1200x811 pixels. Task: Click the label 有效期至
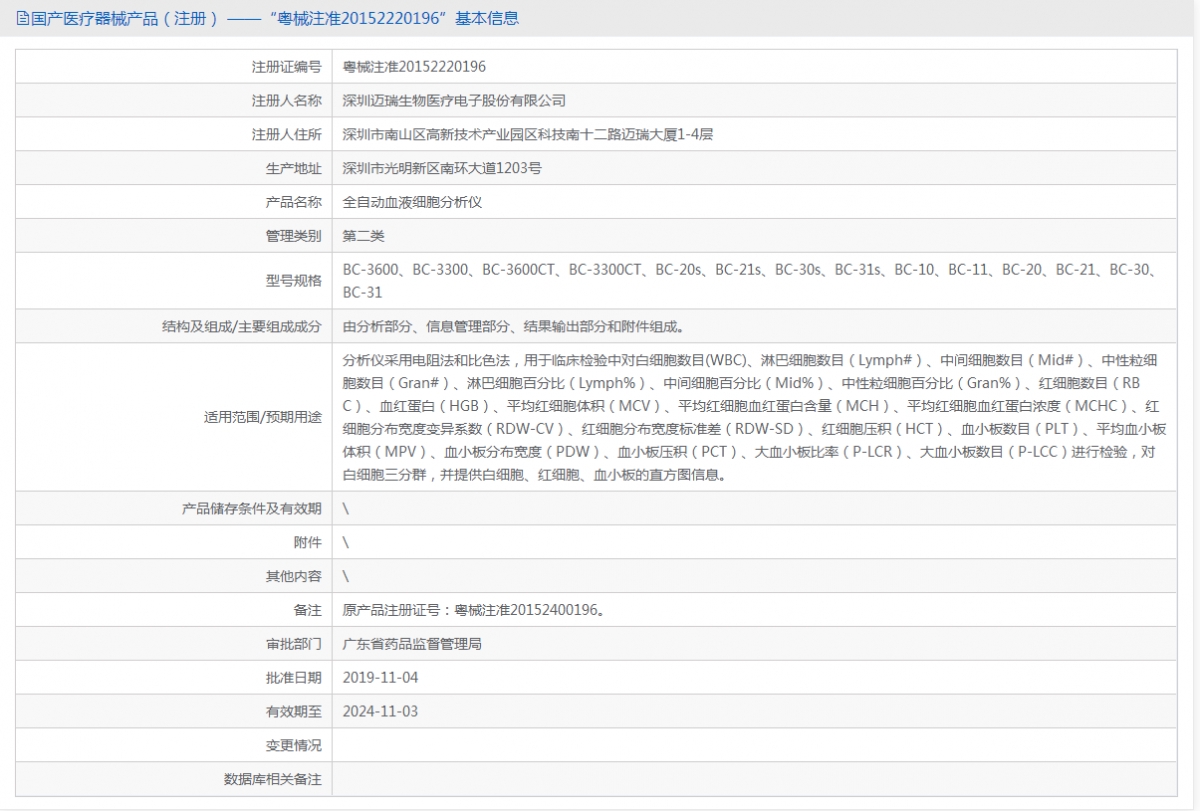[x=294, y=711]
